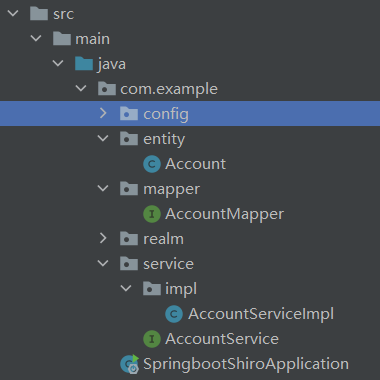Open the Account class file
Viewport: 380px width, 380px height.
(196, 164)
